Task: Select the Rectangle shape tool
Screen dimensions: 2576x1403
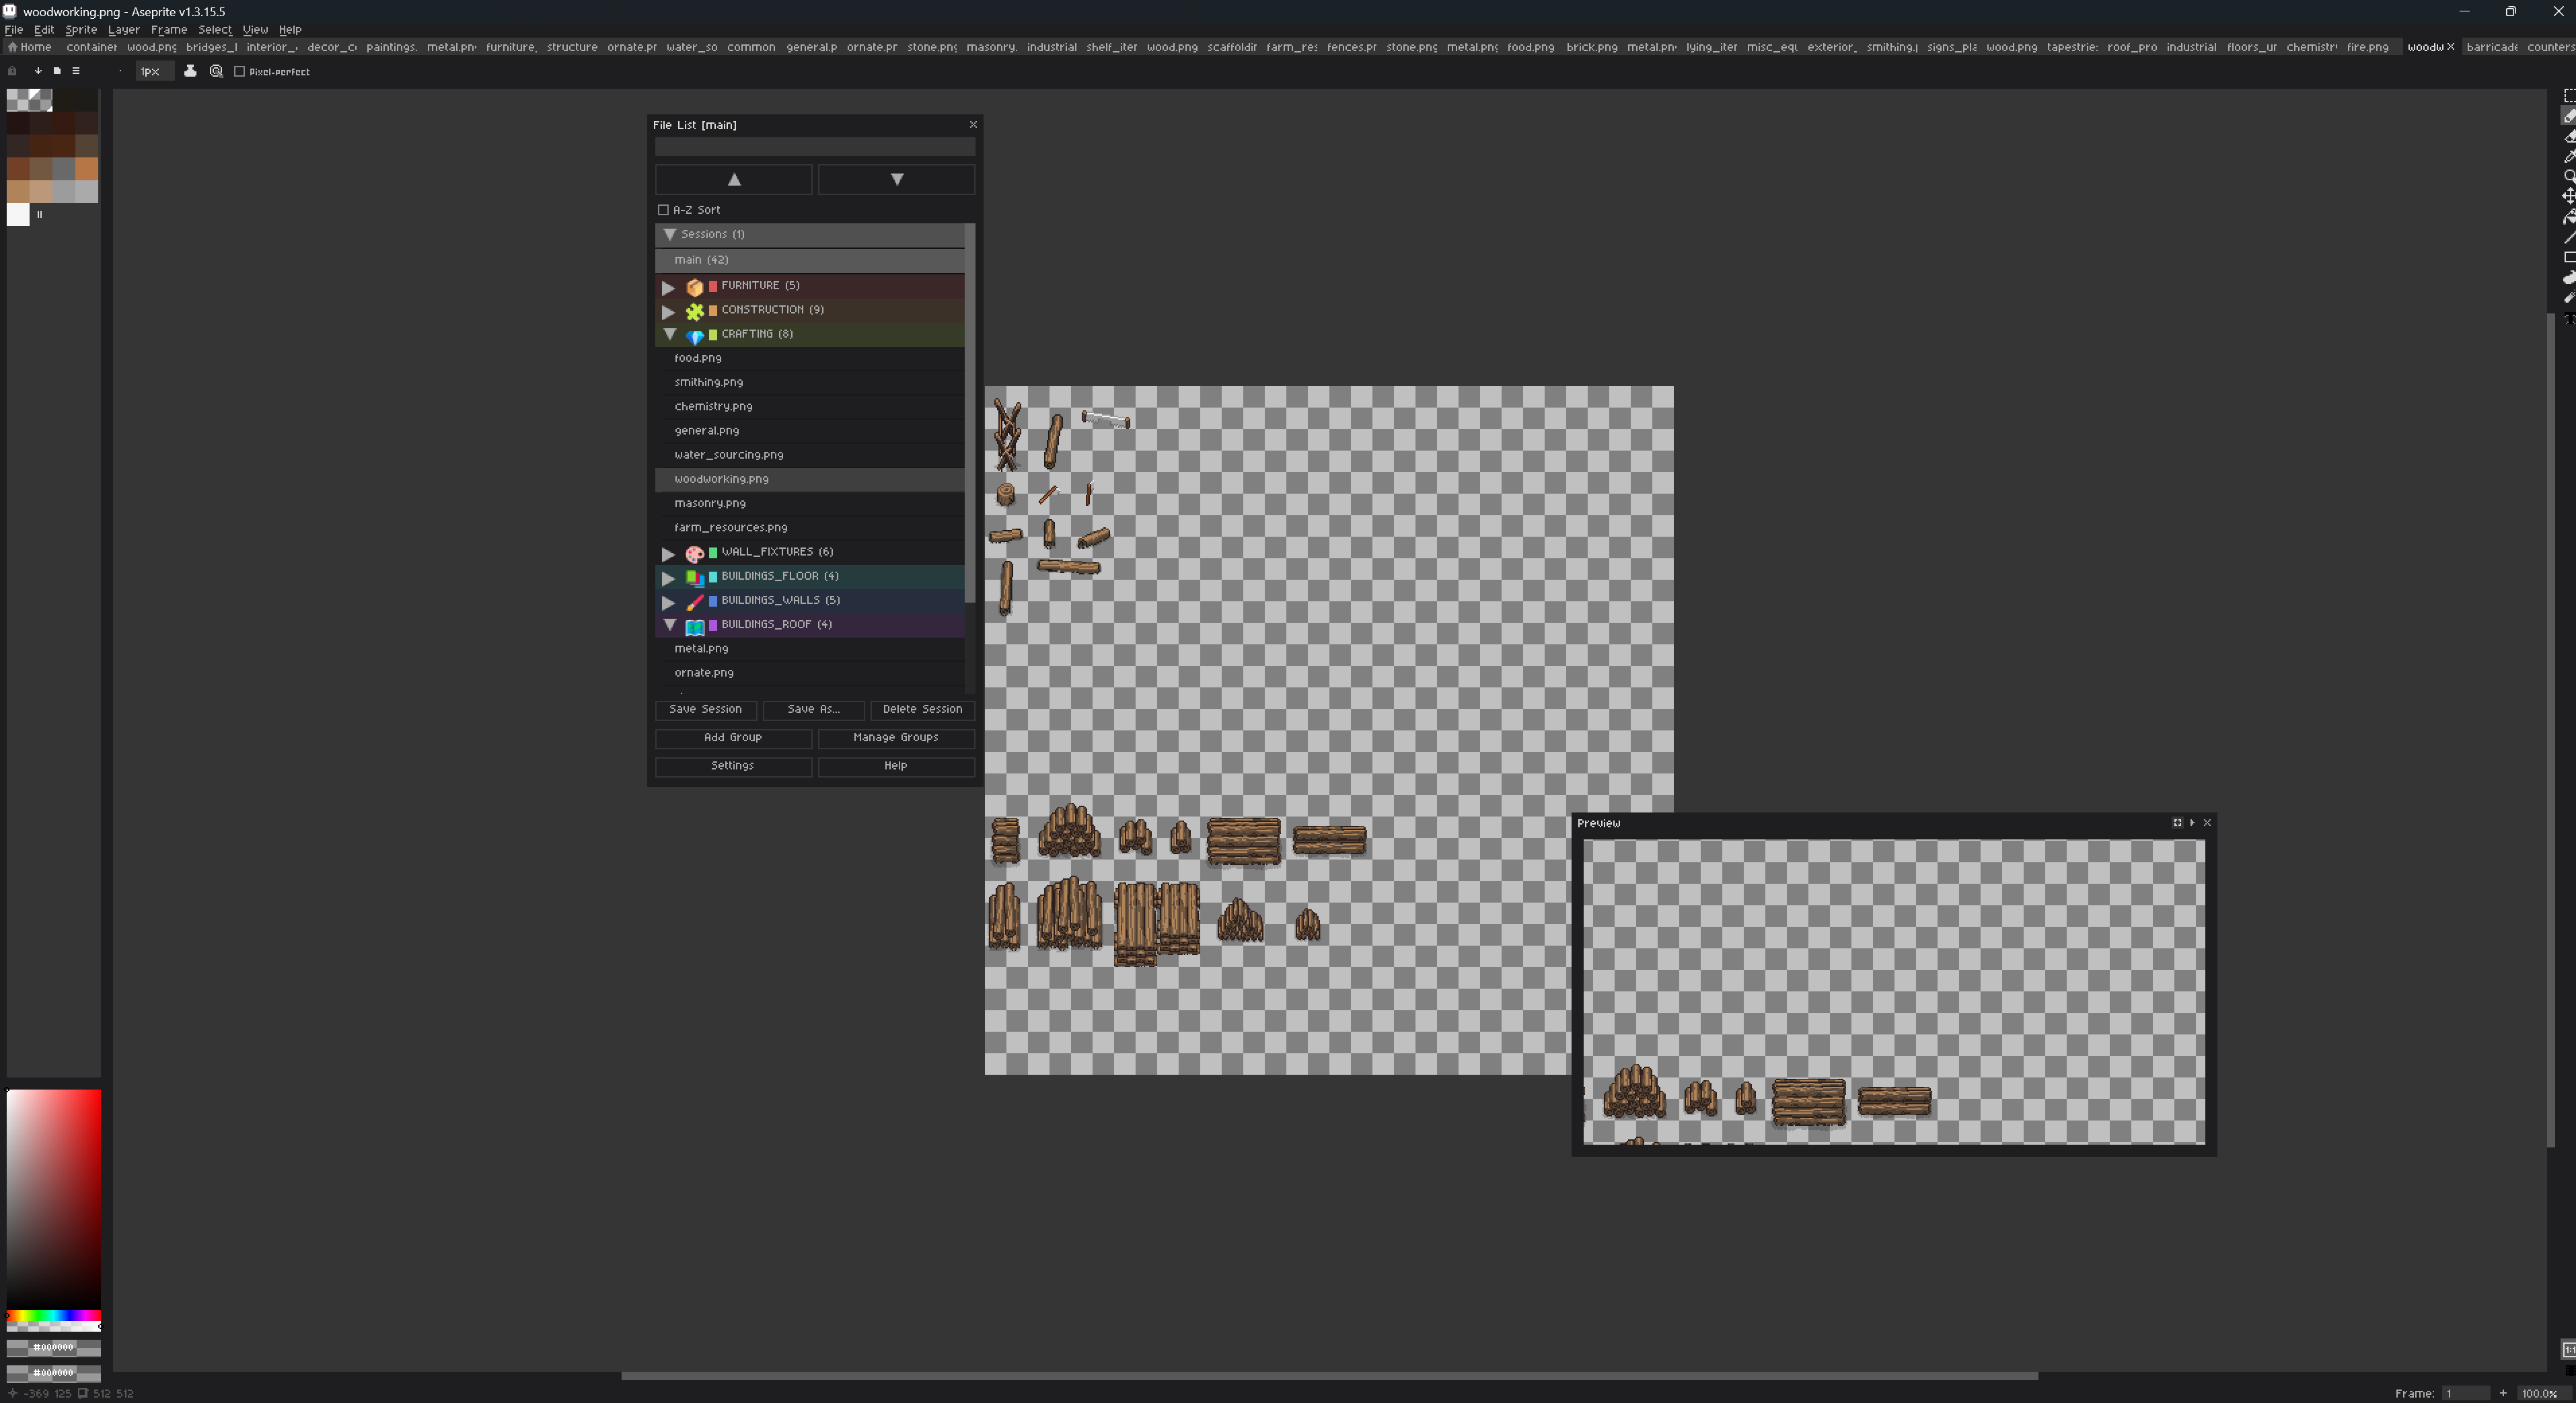Action: tap(2569, 258)
